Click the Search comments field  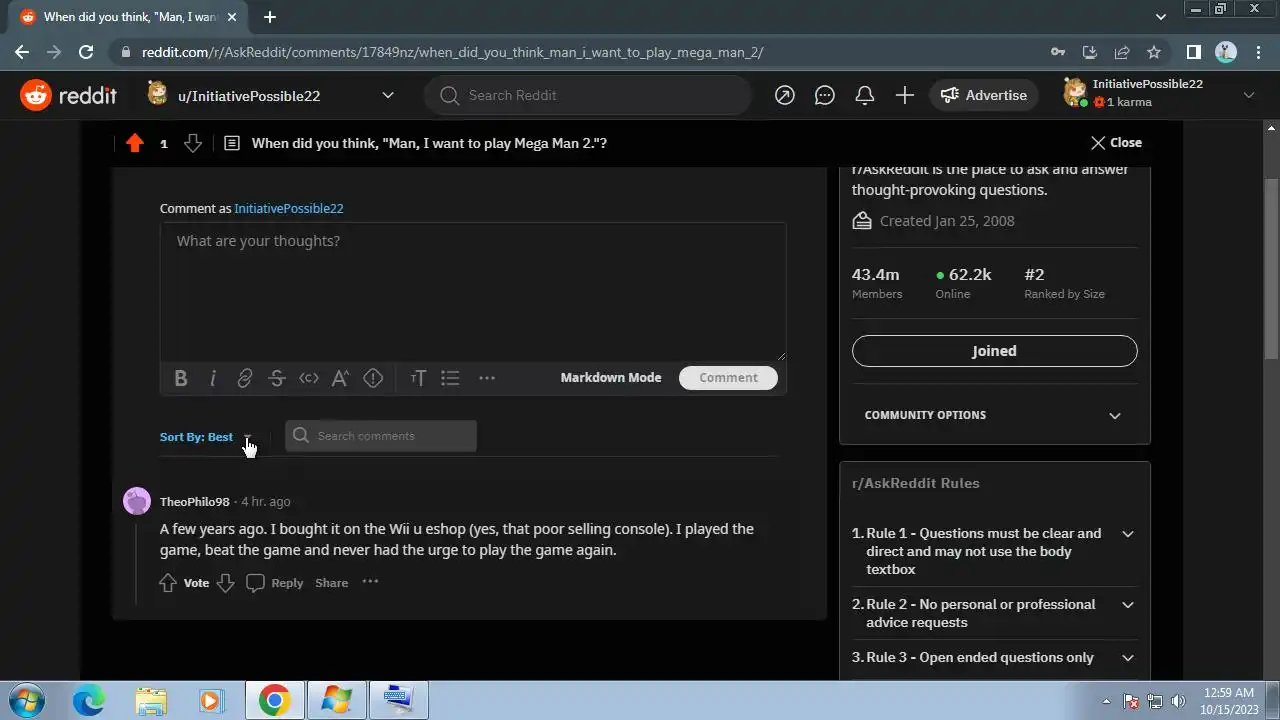pyautogui.click(x=381, y=436)
